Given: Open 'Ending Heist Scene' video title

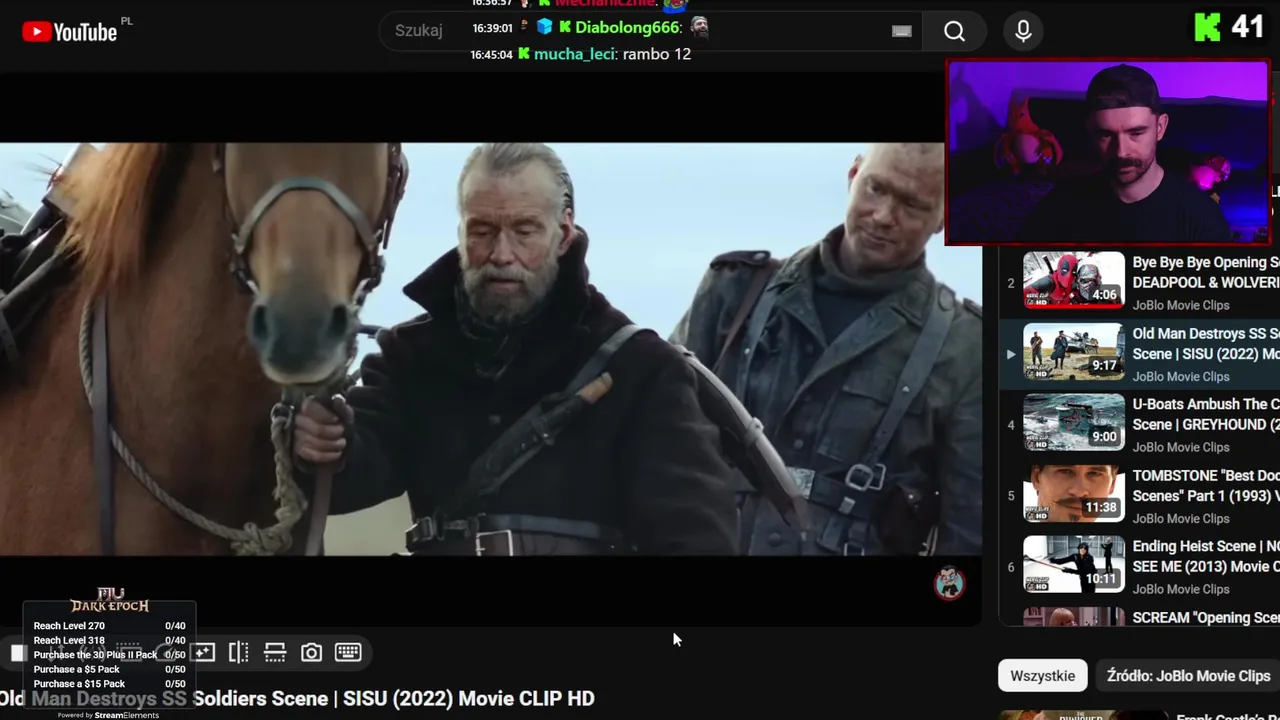Looking at the screenshot, I should click(1206, 556).
